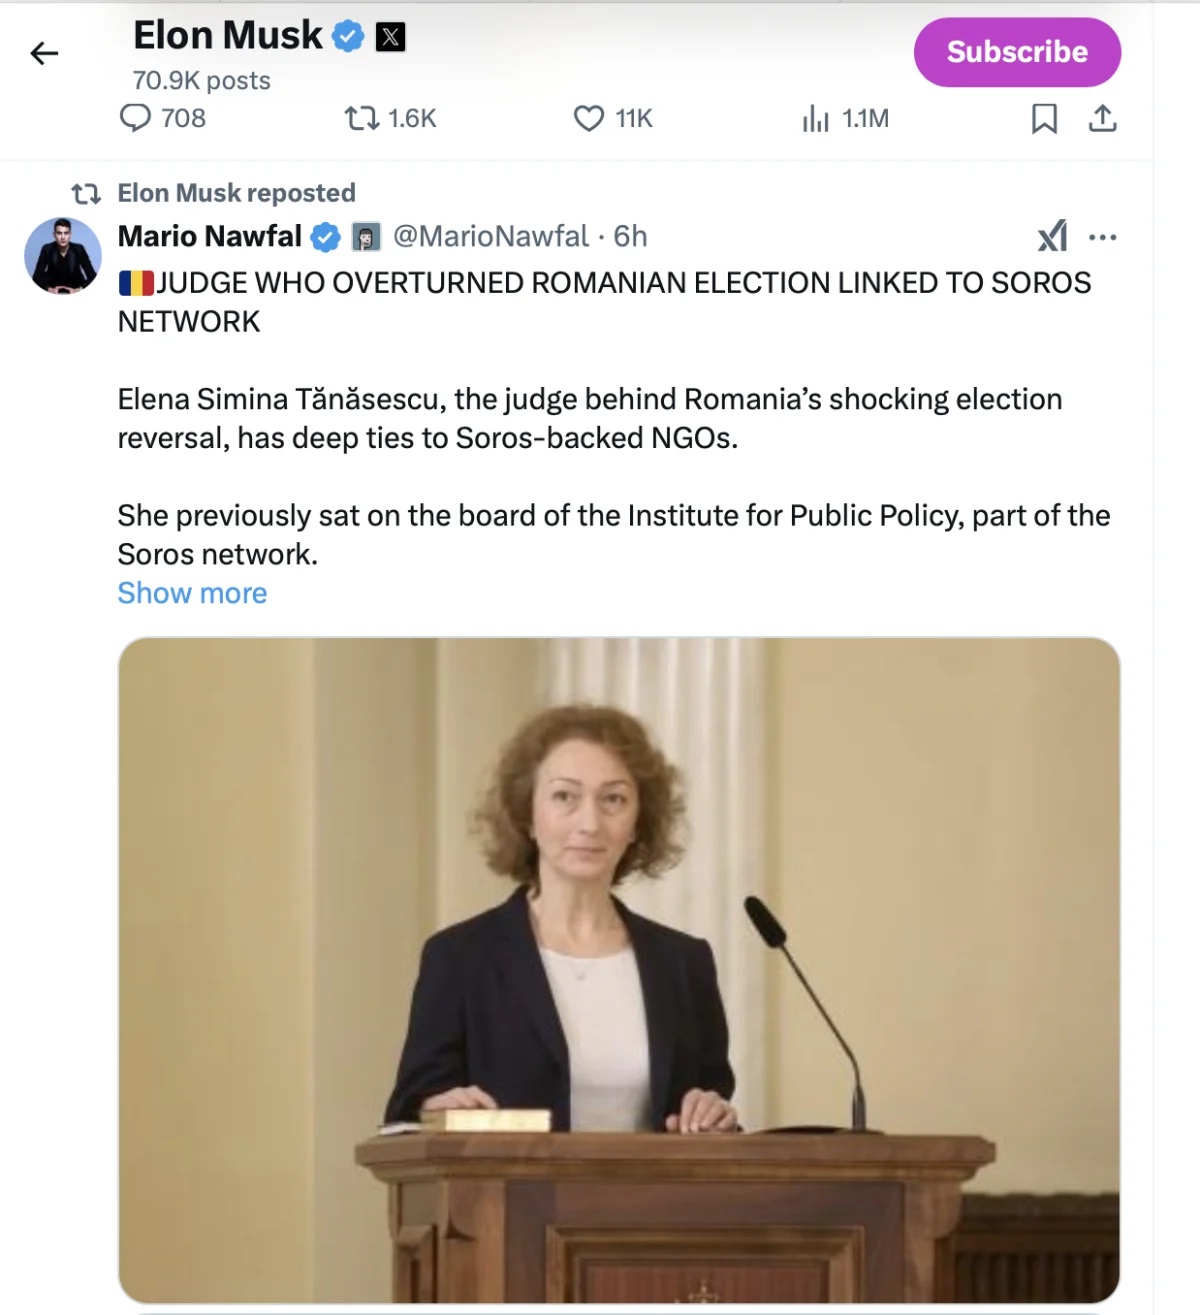Share the post via upload arrow icon

click(1102, 118)
